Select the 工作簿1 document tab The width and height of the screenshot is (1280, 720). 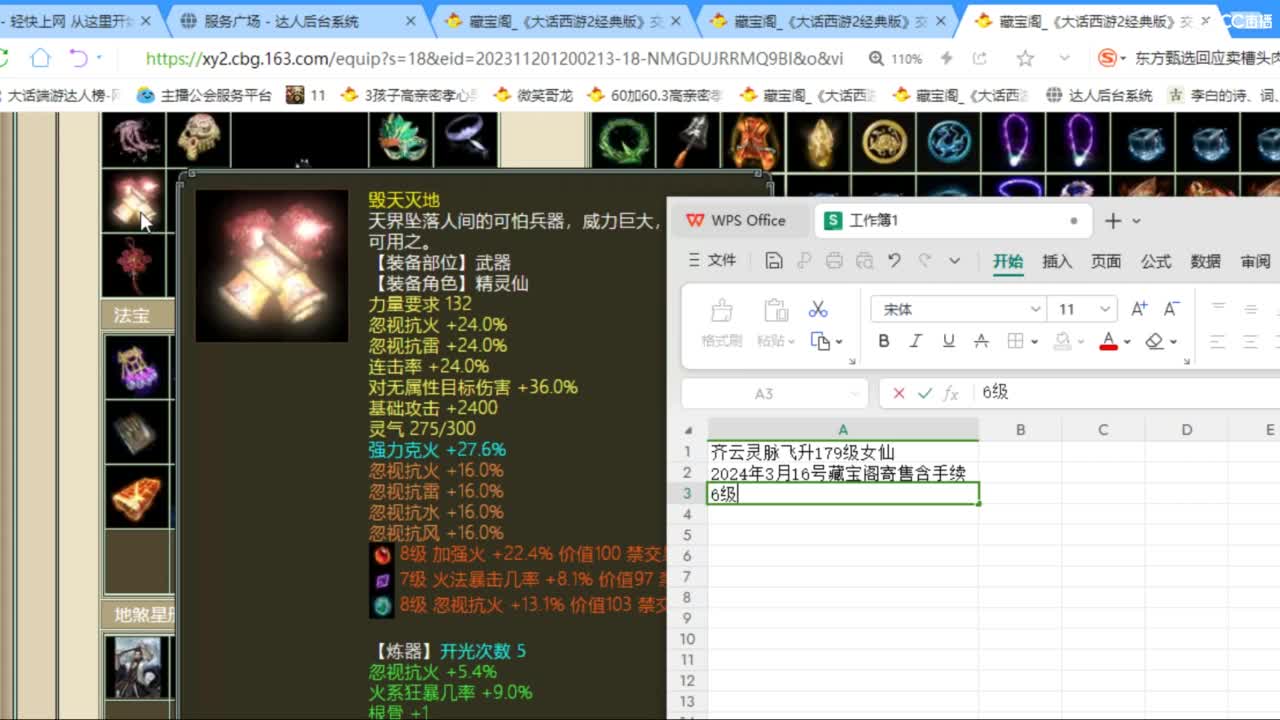950,221
